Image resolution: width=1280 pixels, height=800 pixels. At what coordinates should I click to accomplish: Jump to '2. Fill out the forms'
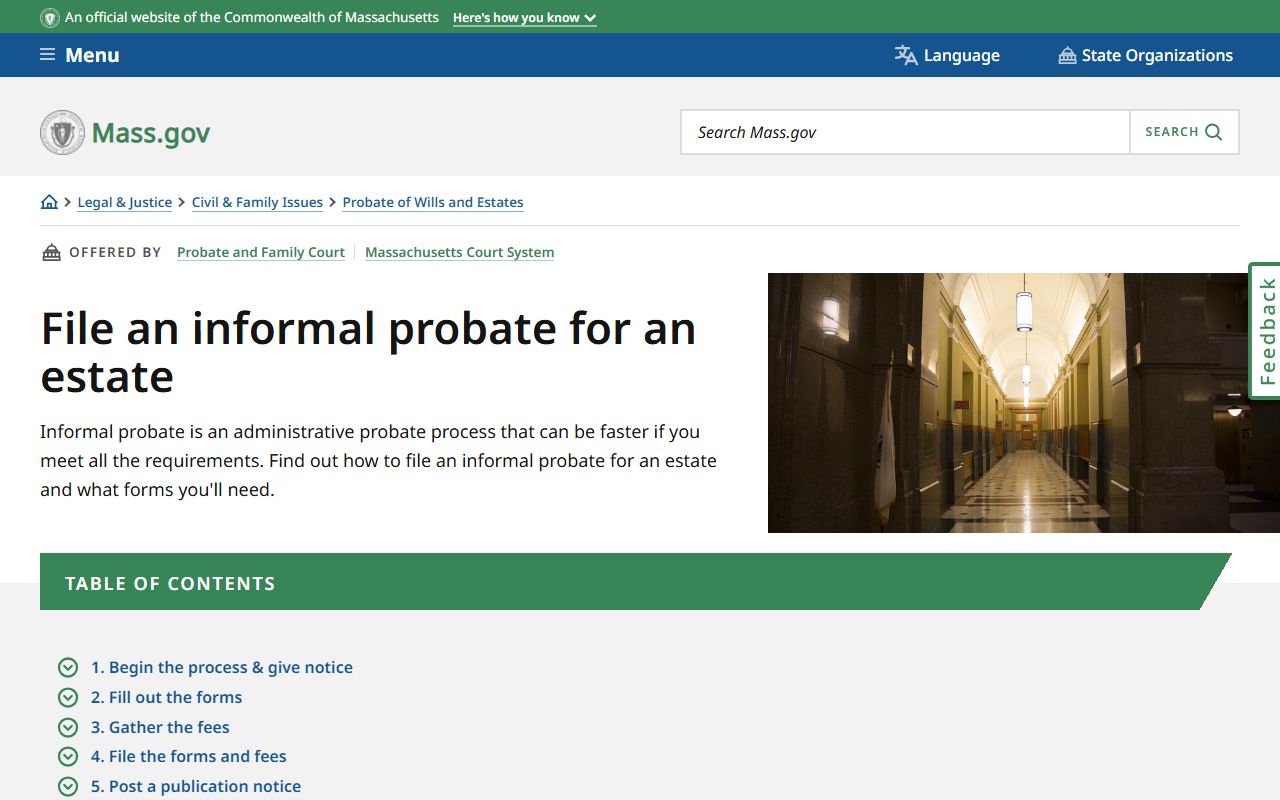167,697
